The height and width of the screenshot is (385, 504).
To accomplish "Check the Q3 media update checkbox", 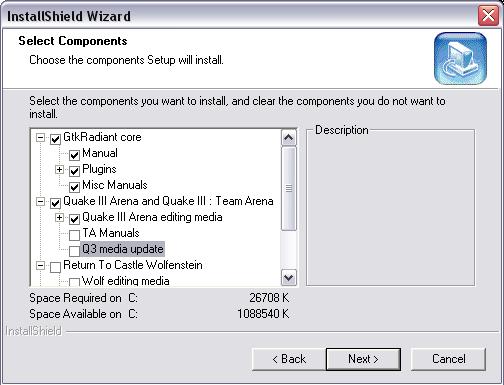I will [74, 251].
